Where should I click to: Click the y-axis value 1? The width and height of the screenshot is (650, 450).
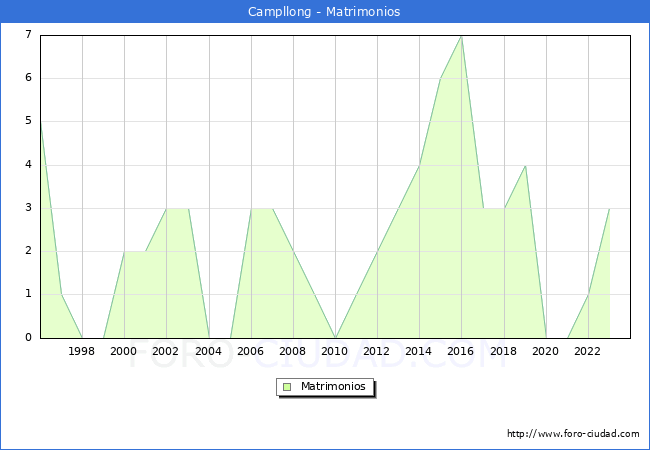click(x=28, y=294)
